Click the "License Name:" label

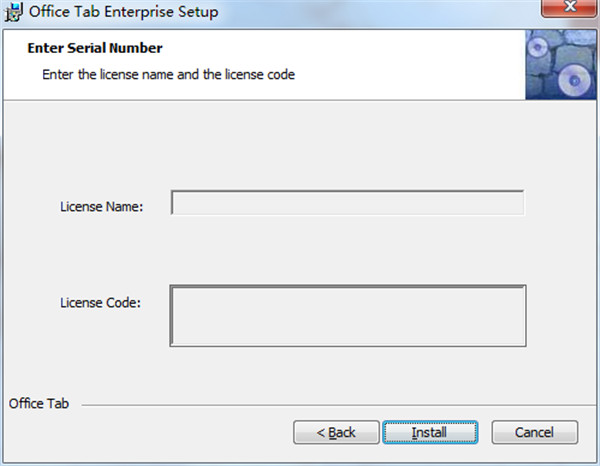(x=102, y=207)
